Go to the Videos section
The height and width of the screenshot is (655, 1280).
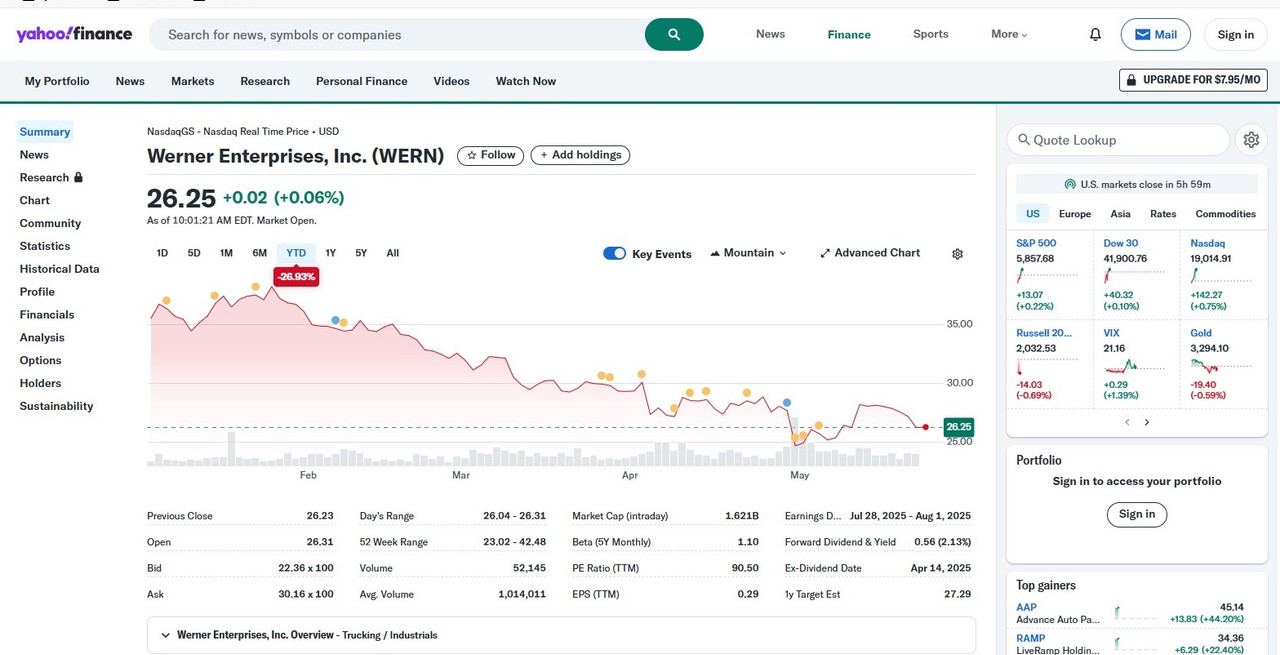[x=451, y=81]
